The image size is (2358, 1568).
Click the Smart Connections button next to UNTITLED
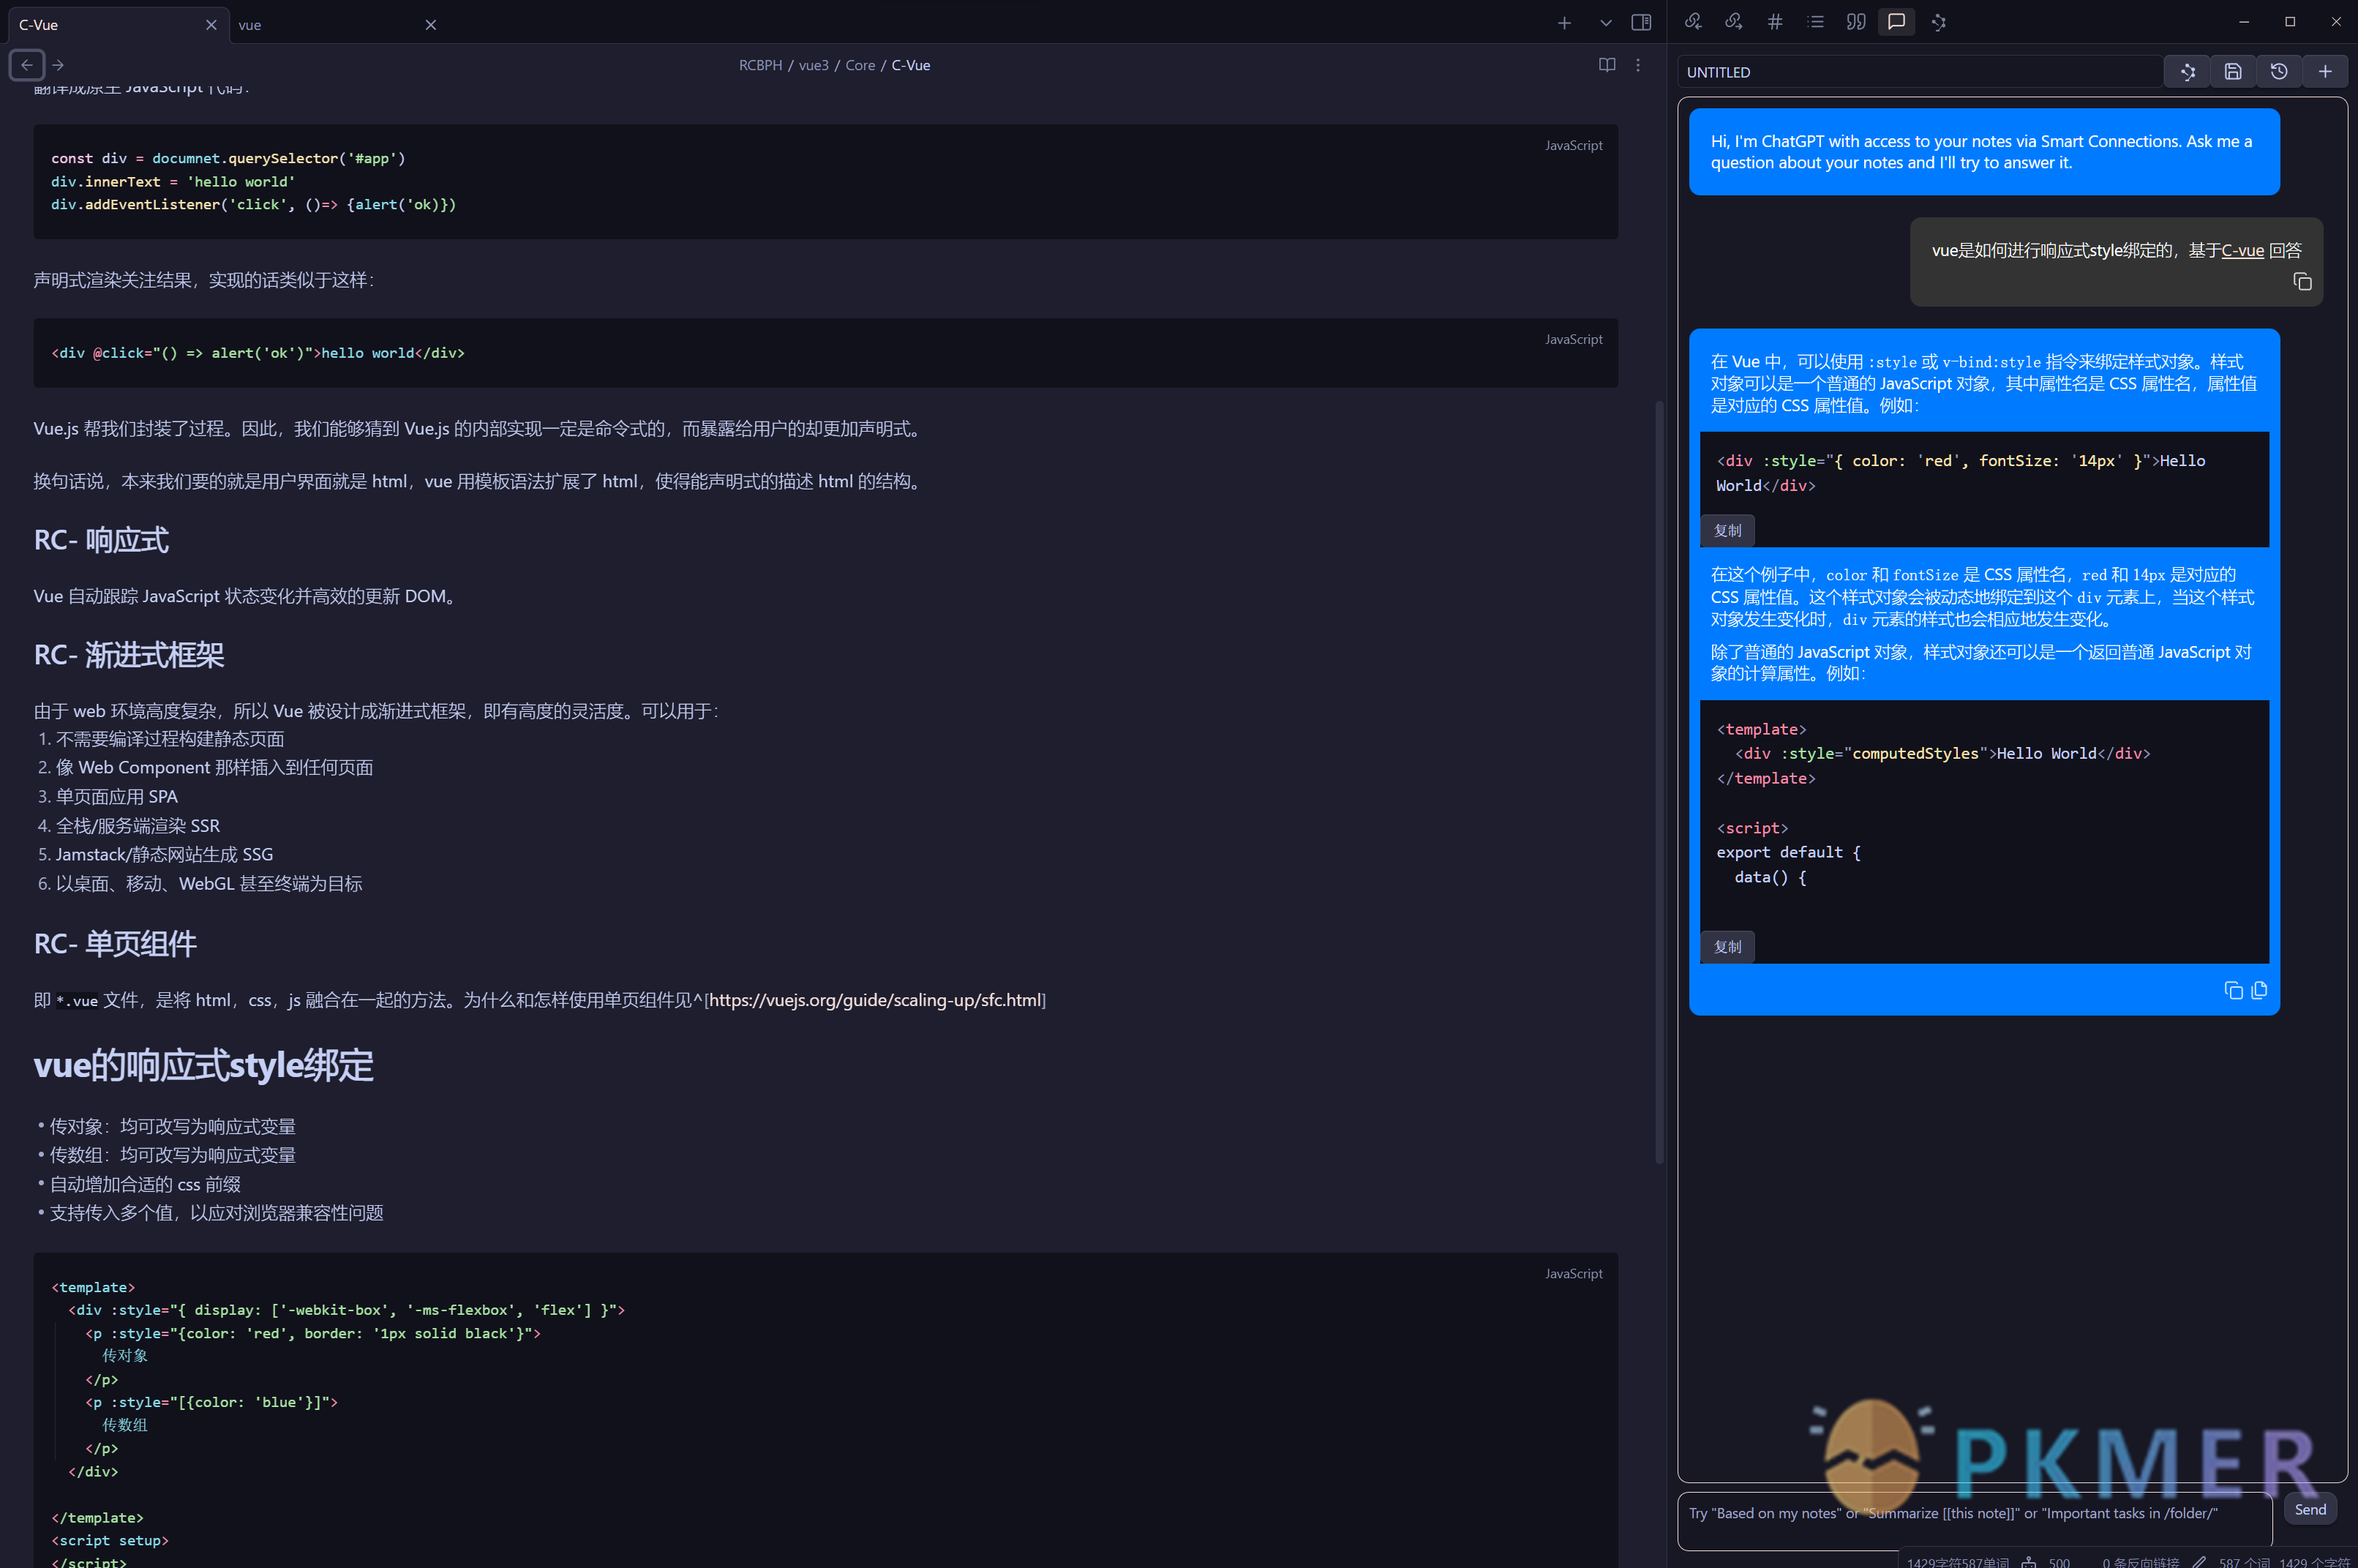pos(2188,72)
